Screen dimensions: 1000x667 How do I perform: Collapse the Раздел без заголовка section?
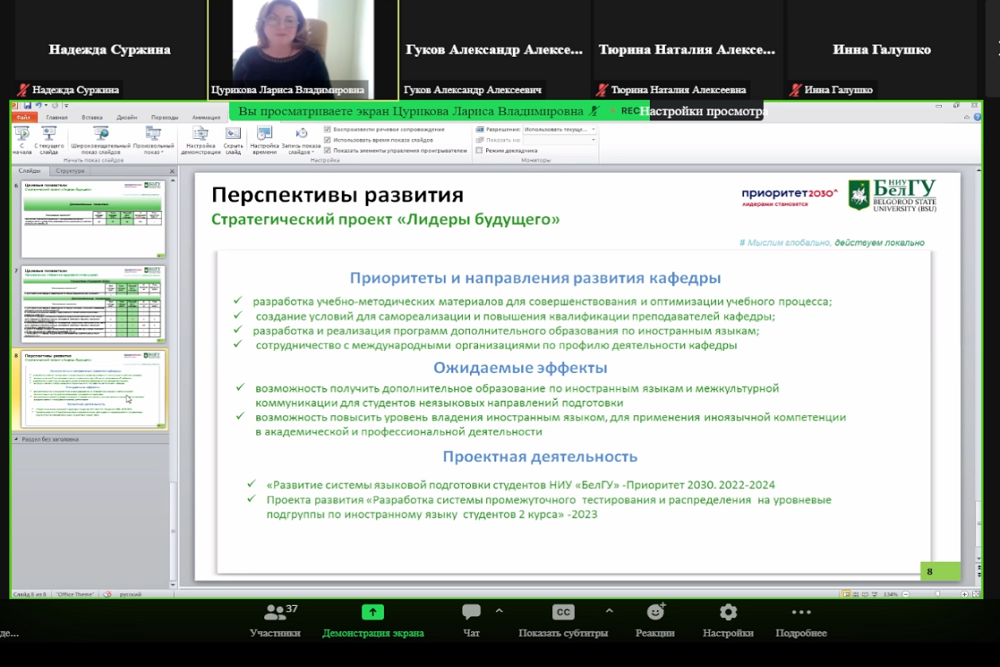click(x=17, y=439)
